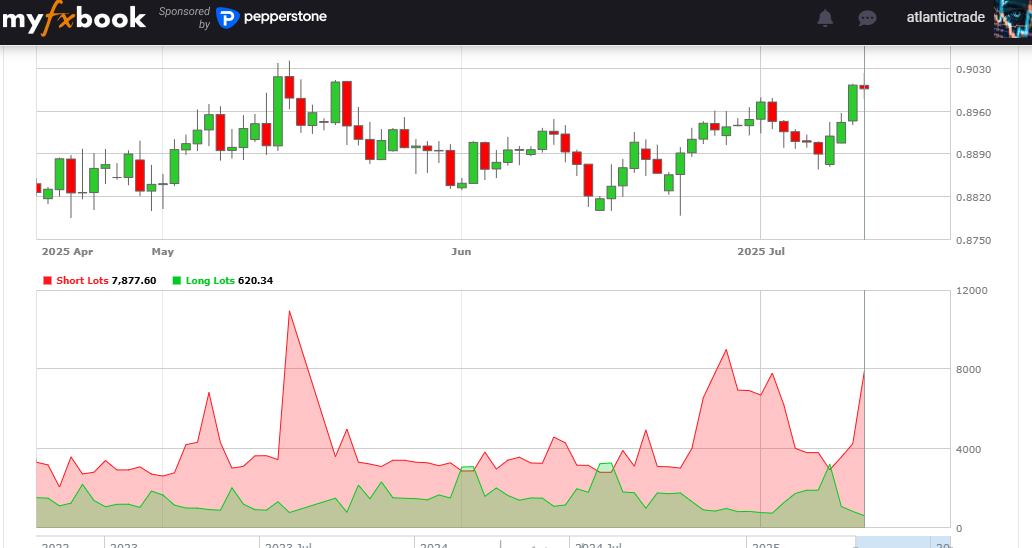Click the 8000 lots axis label
This screenshot has height=548, width=1032.
coord(968,370)
